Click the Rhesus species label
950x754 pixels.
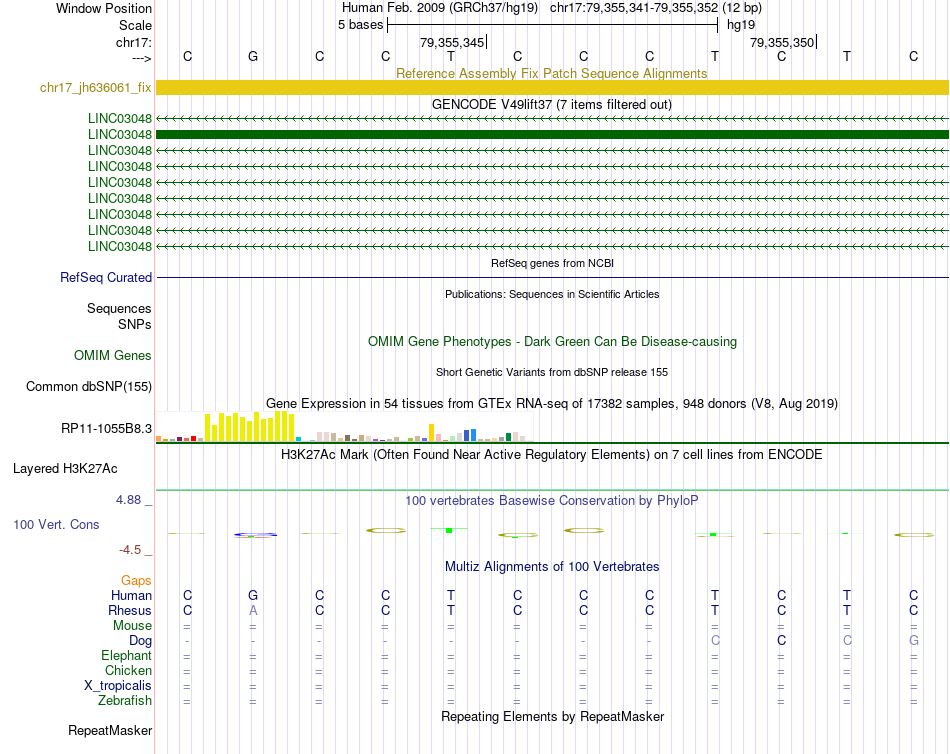(x=130, y=610)
